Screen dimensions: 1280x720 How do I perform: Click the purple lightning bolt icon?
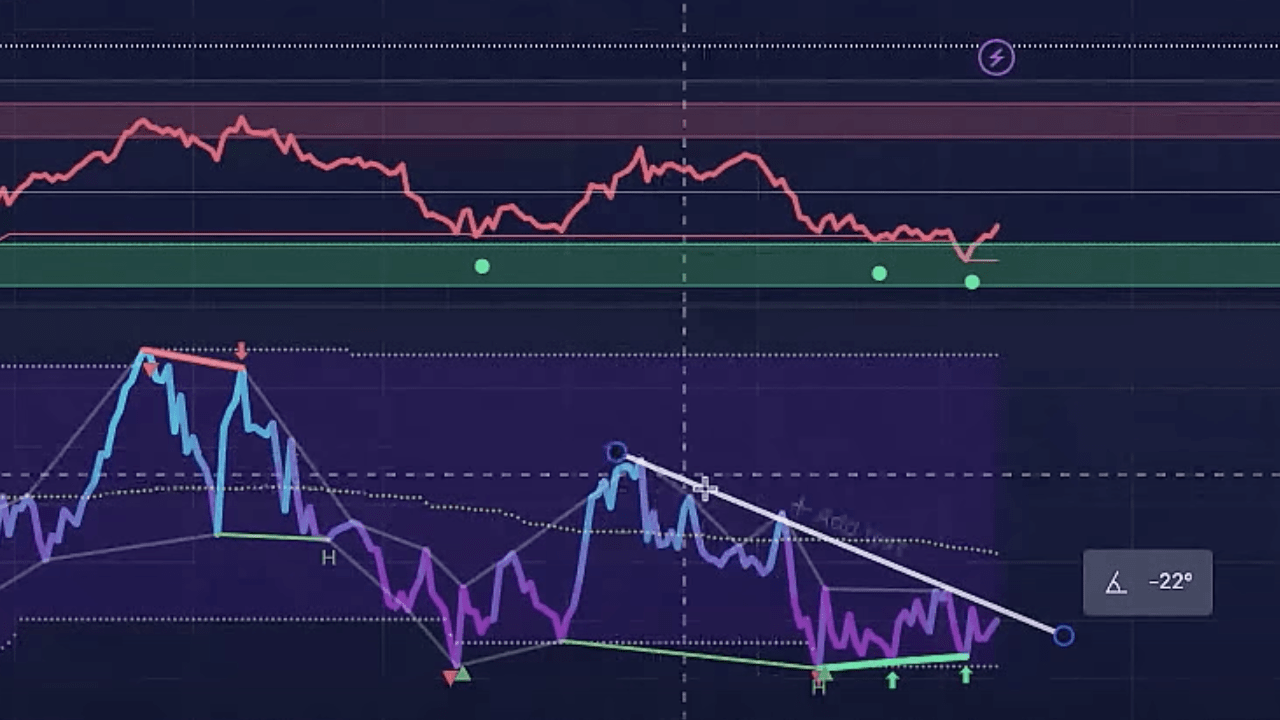[x=996, y=57]
